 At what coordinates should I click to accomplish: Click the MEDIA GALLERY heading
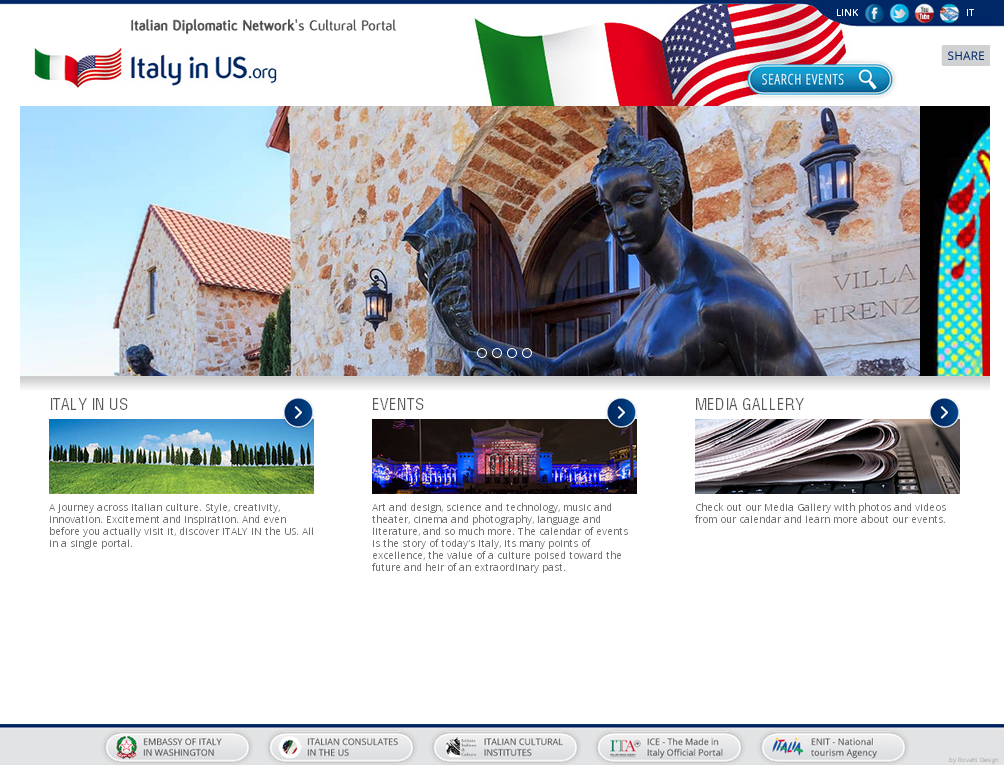pos(749,405)
